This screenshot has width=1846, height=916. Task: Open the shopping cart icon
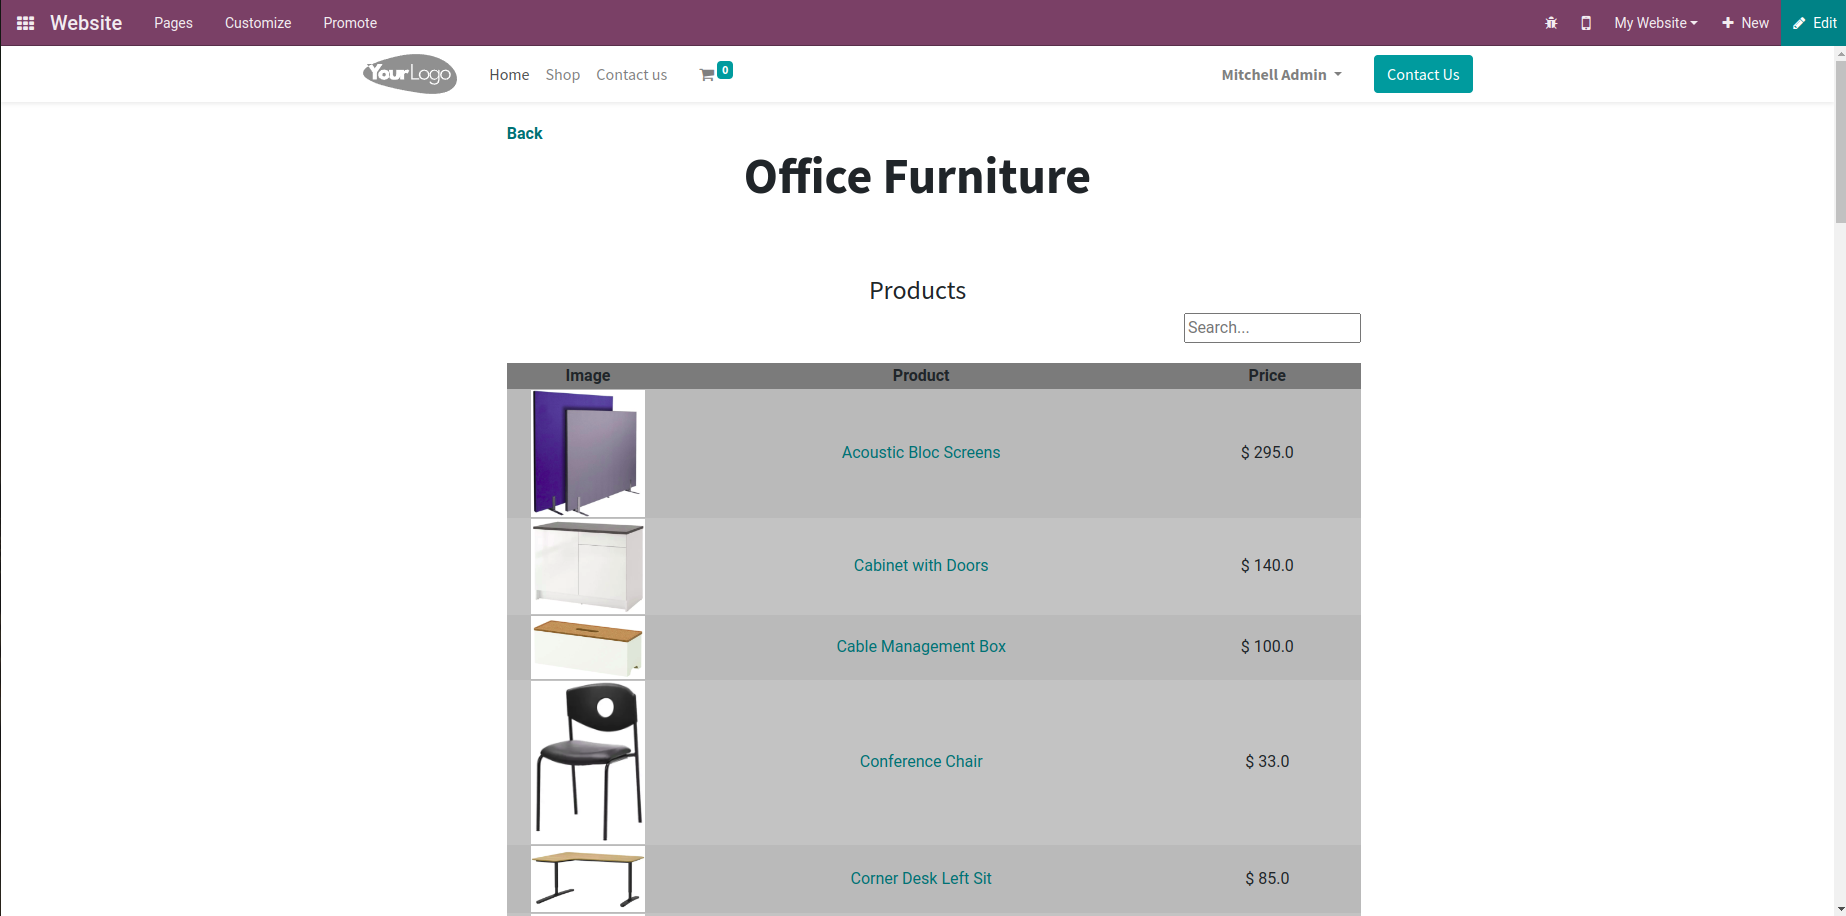point(708,75)
